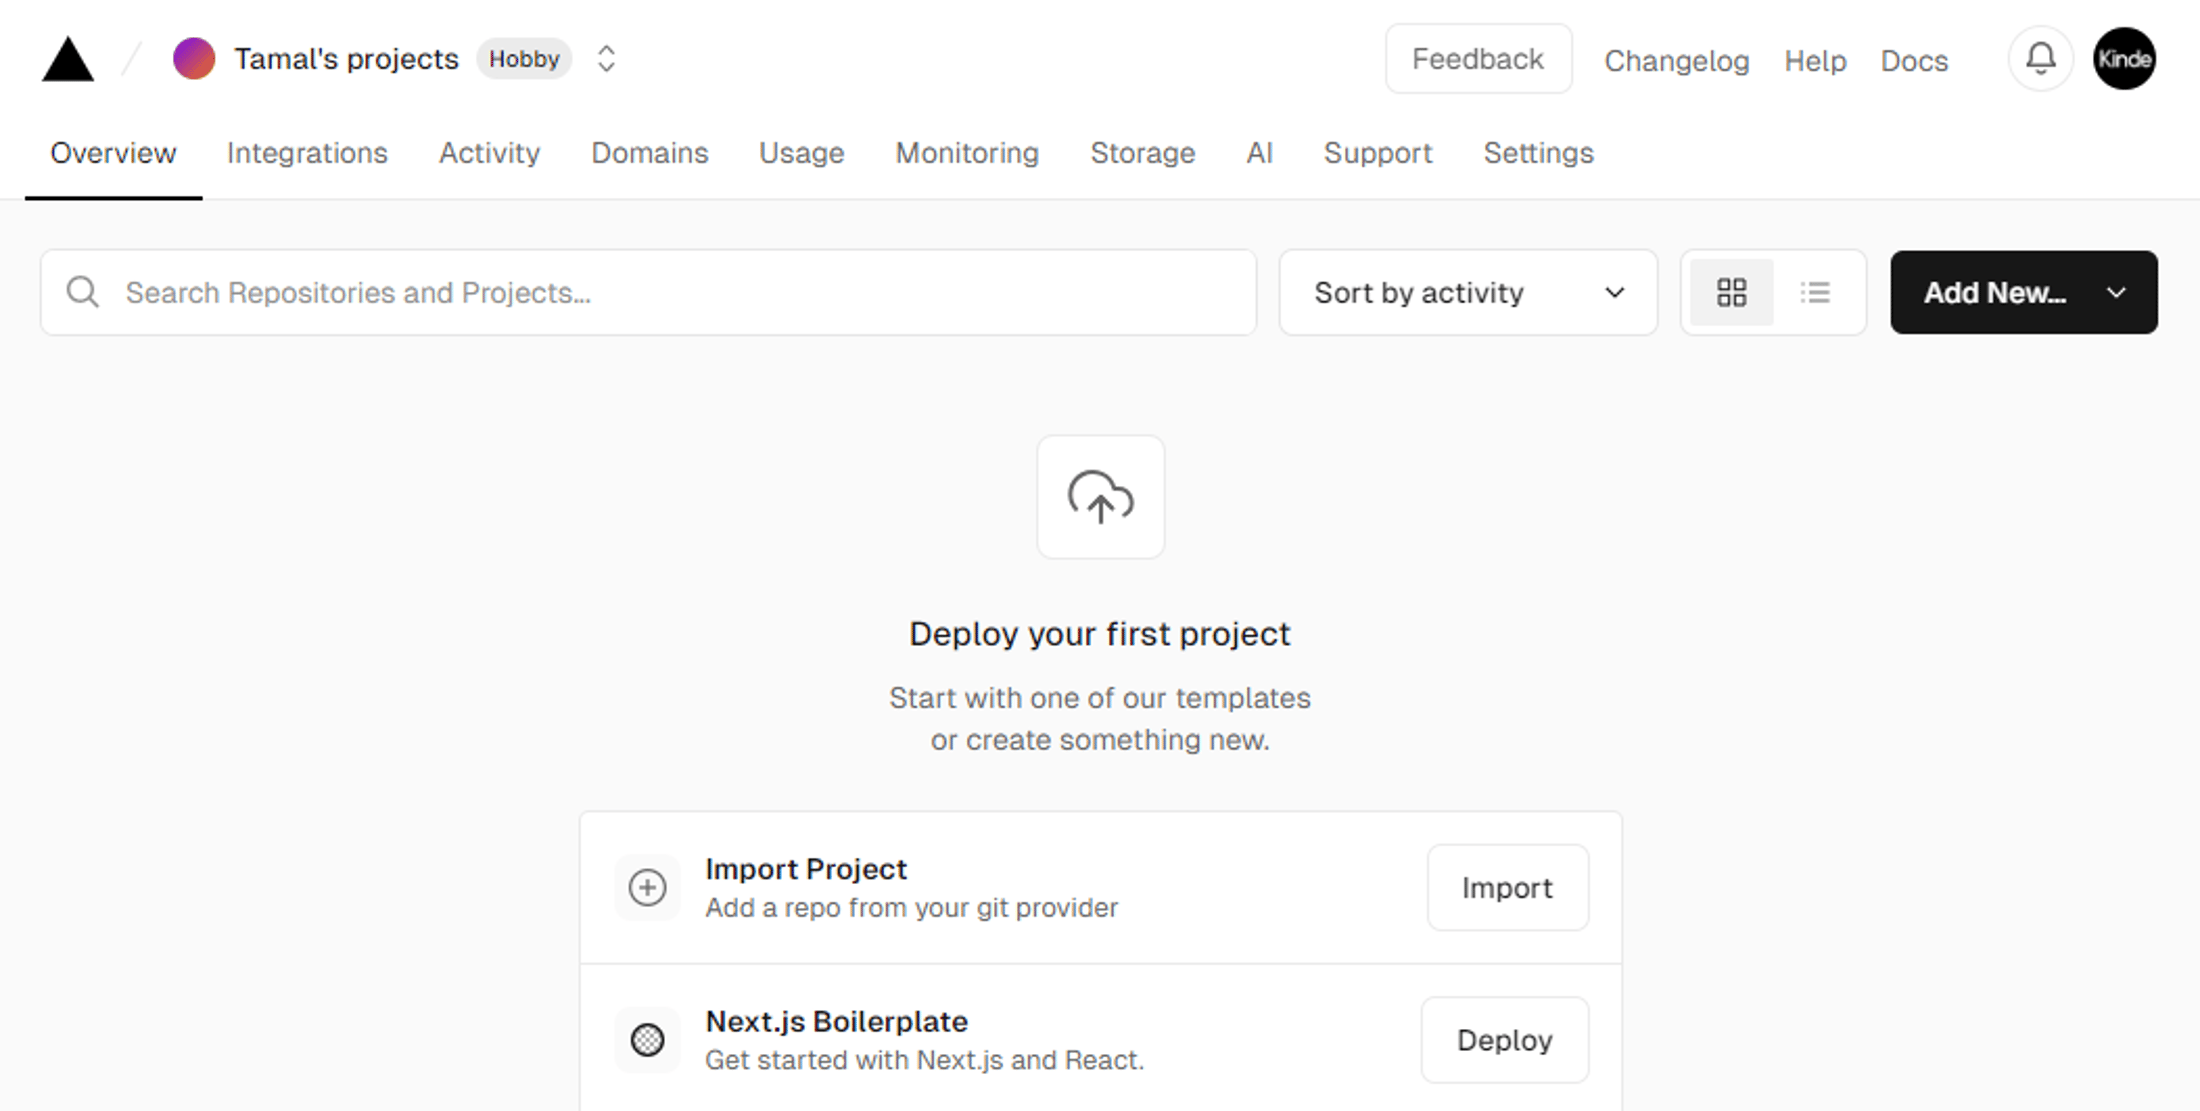
Task: Go to the Storage tab
Action: pos(1142,153)
